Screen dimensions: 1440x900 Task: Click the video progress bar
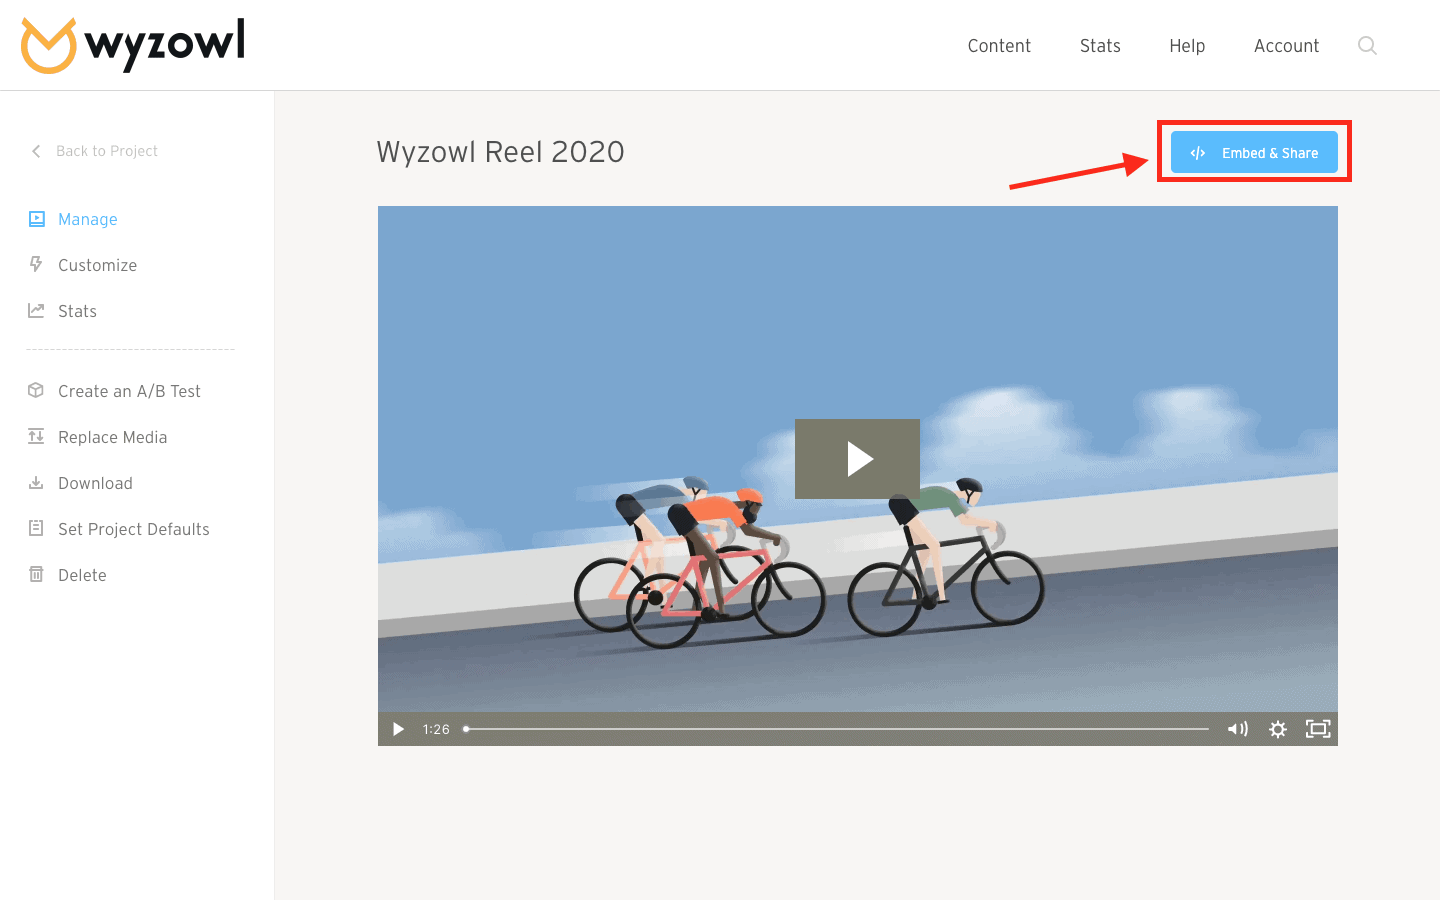pos(836,729)
